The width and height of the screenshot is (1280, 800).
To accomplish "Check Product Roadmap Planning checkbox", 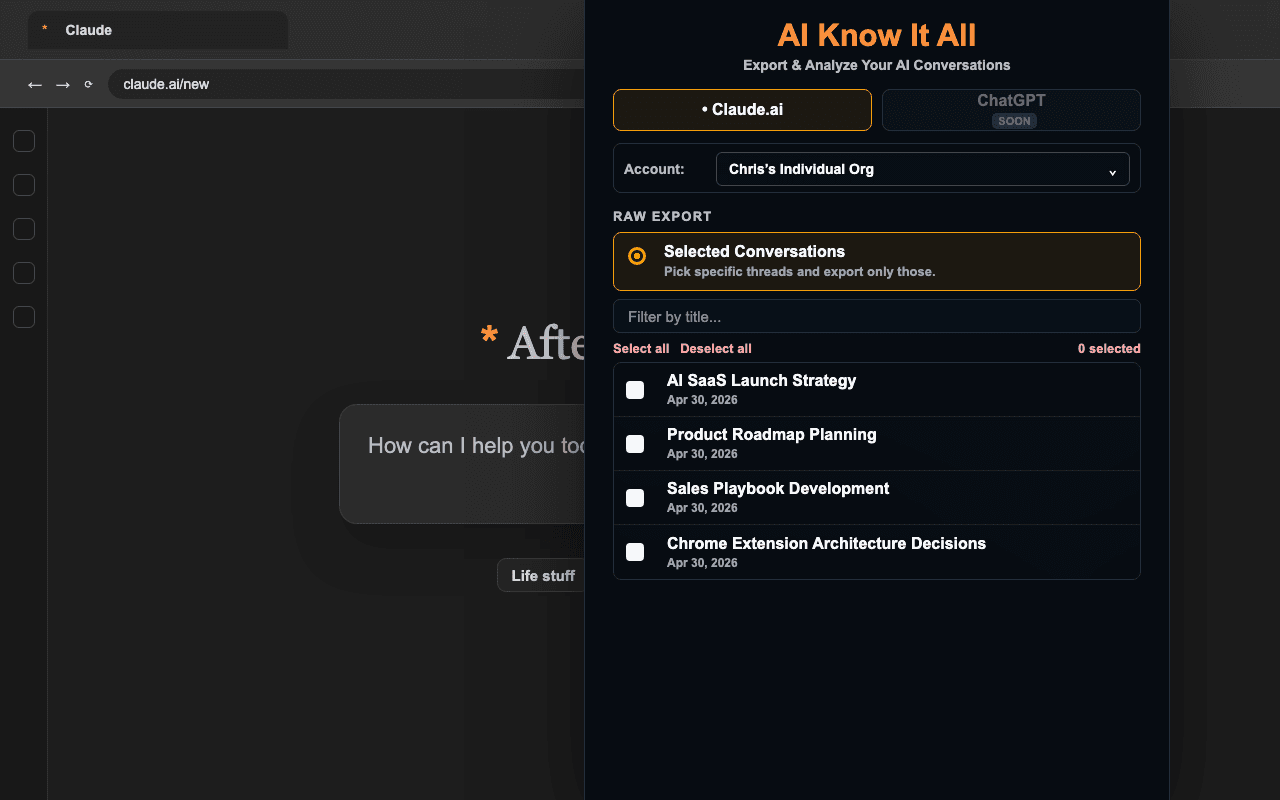I will [x=635, y=444].
